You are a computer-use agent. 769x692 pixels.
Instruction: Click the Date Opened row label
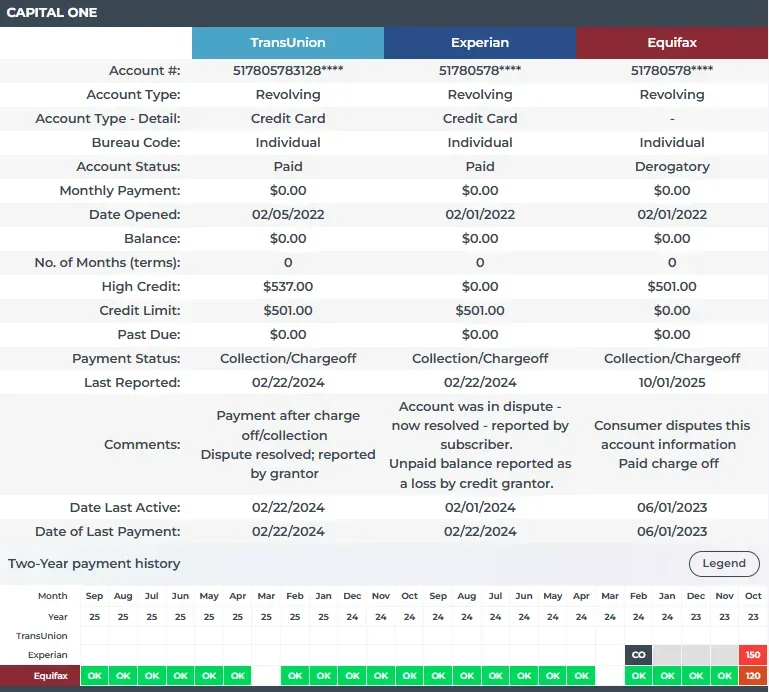pyautogui.click(x=134, y=215)
